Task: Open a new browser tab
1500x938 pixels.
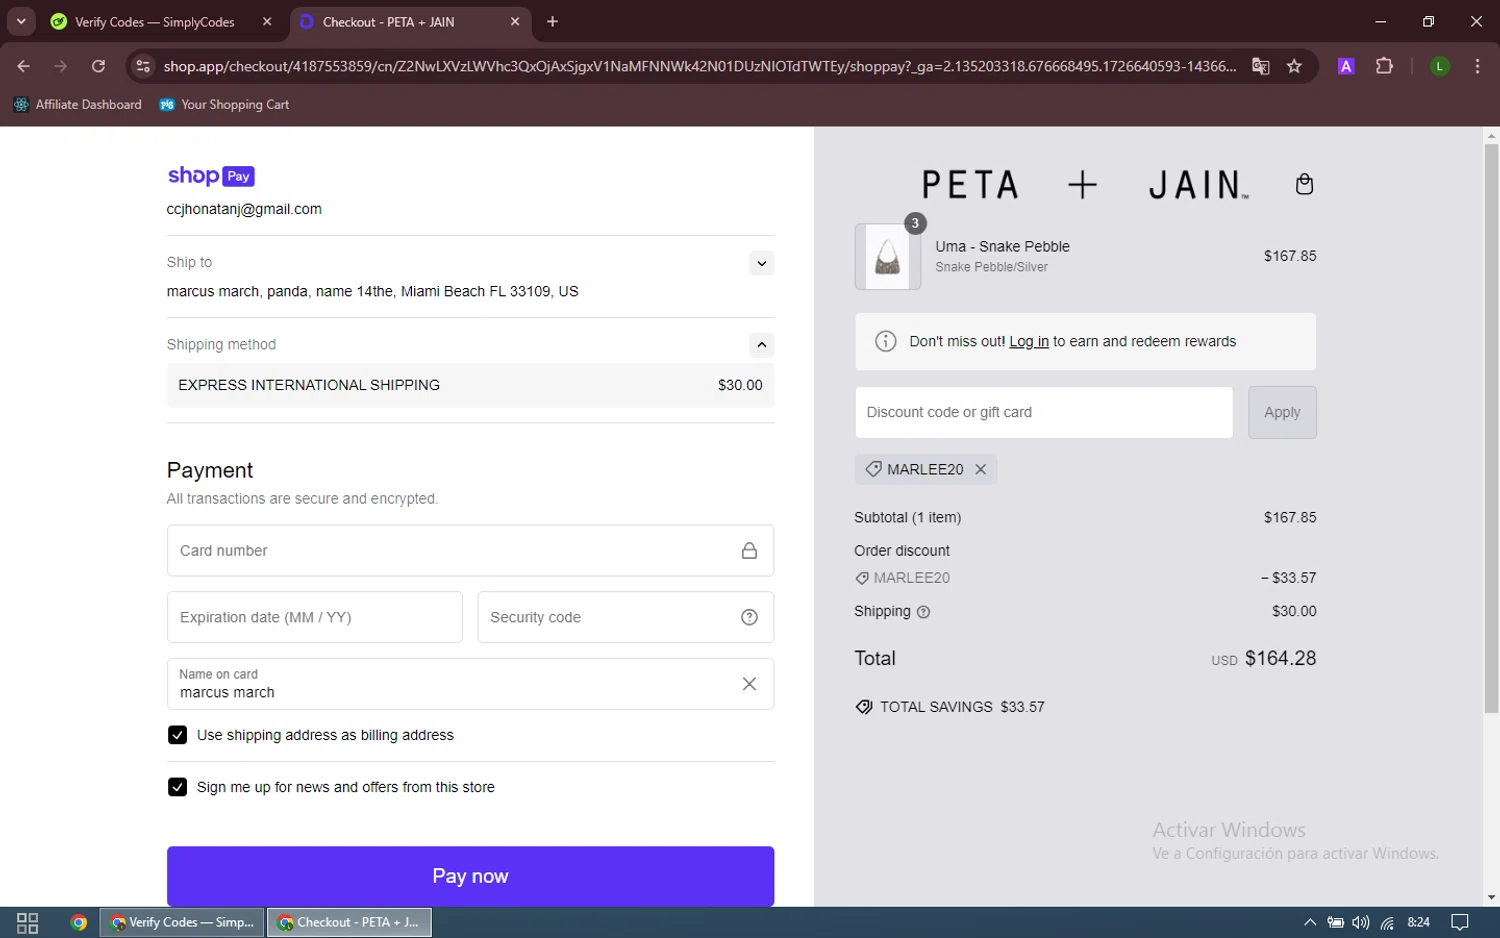Action: pos(552,21)
